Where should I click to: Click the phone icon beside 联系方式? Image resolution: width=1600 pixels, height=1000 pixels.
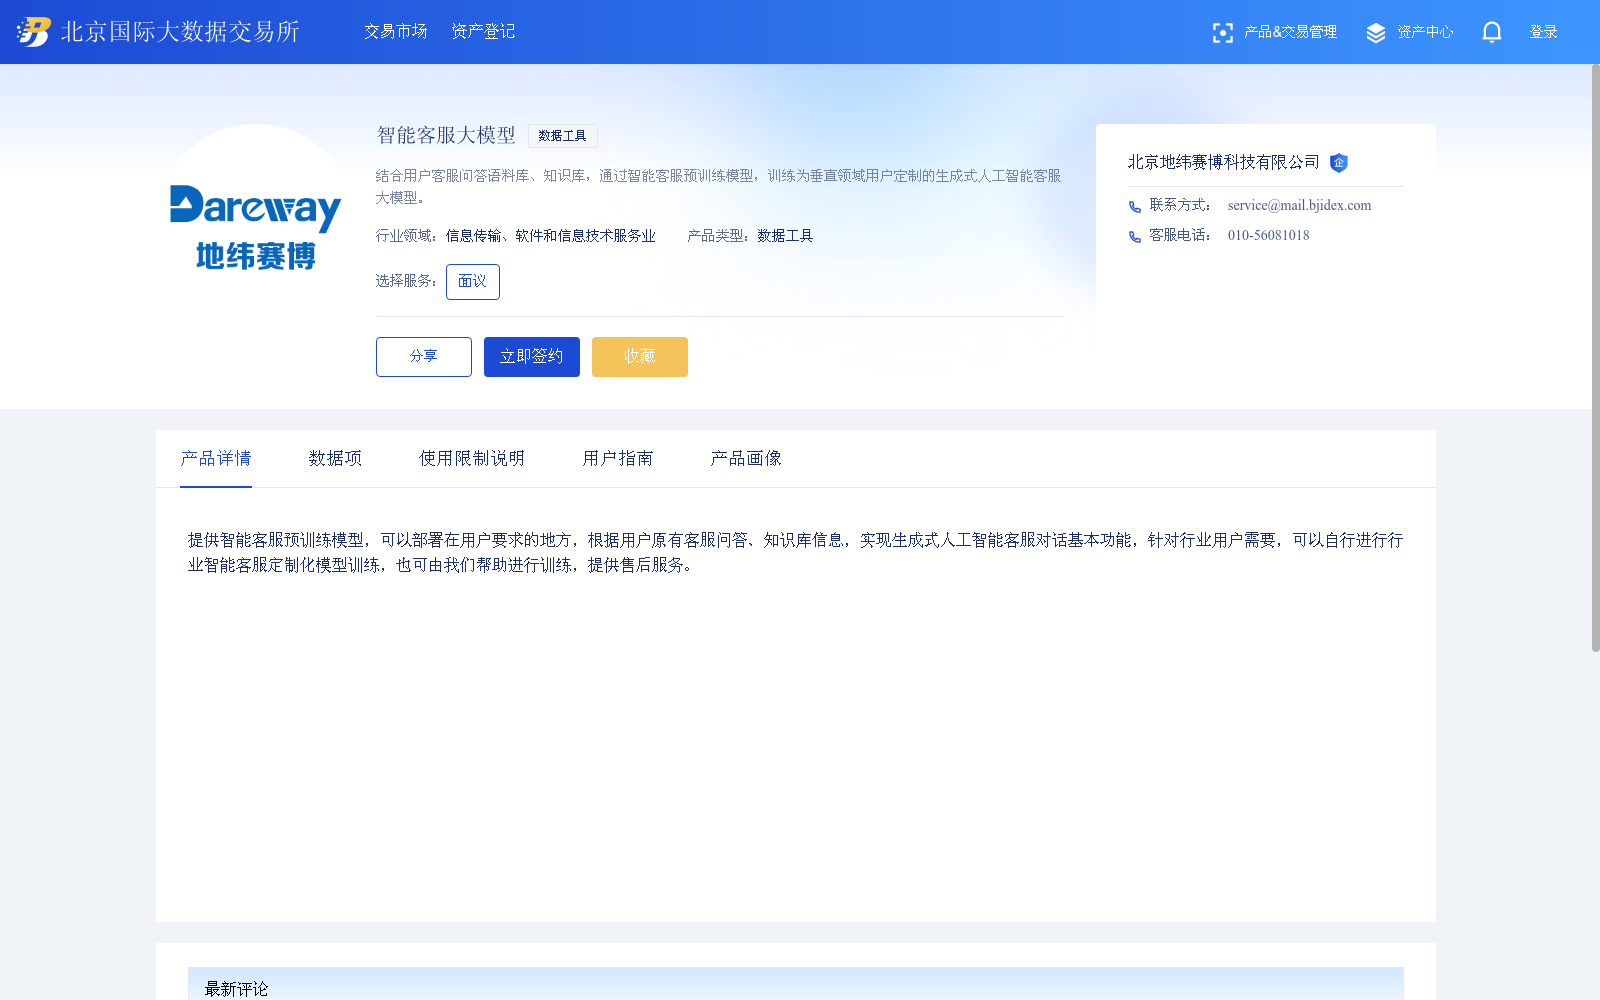(1135, 207)
